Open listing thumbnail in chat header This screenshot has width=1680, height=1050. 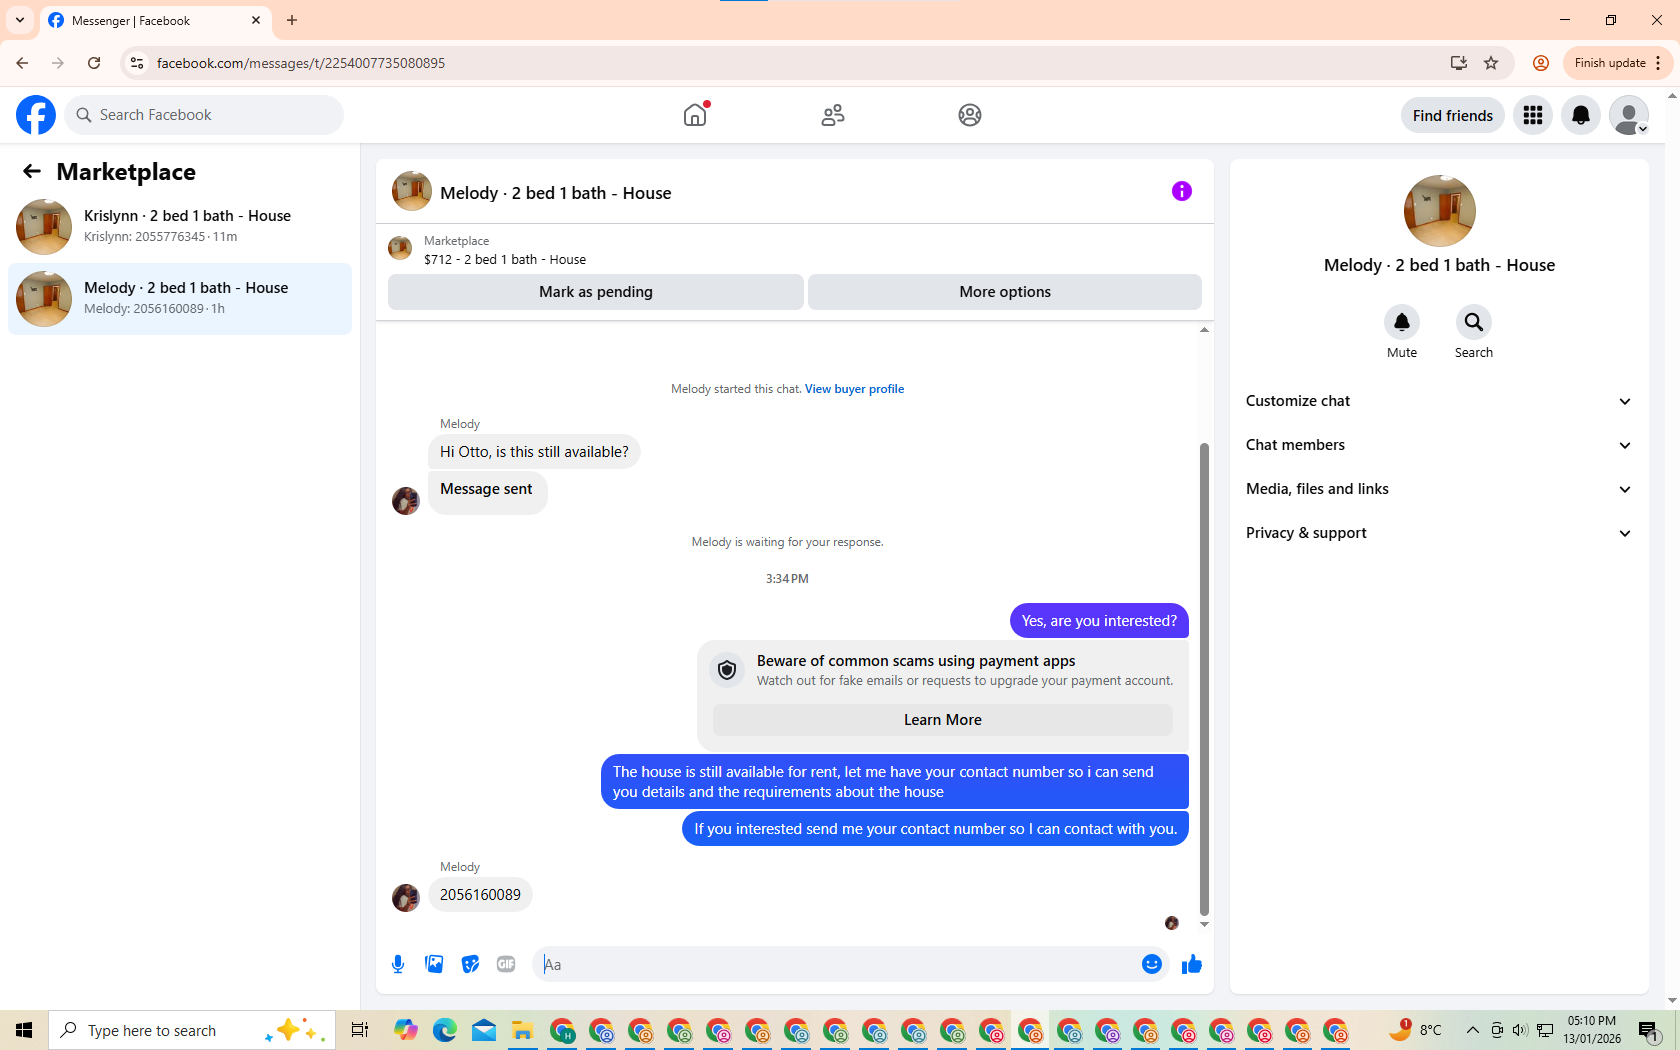tap(412, 191)
